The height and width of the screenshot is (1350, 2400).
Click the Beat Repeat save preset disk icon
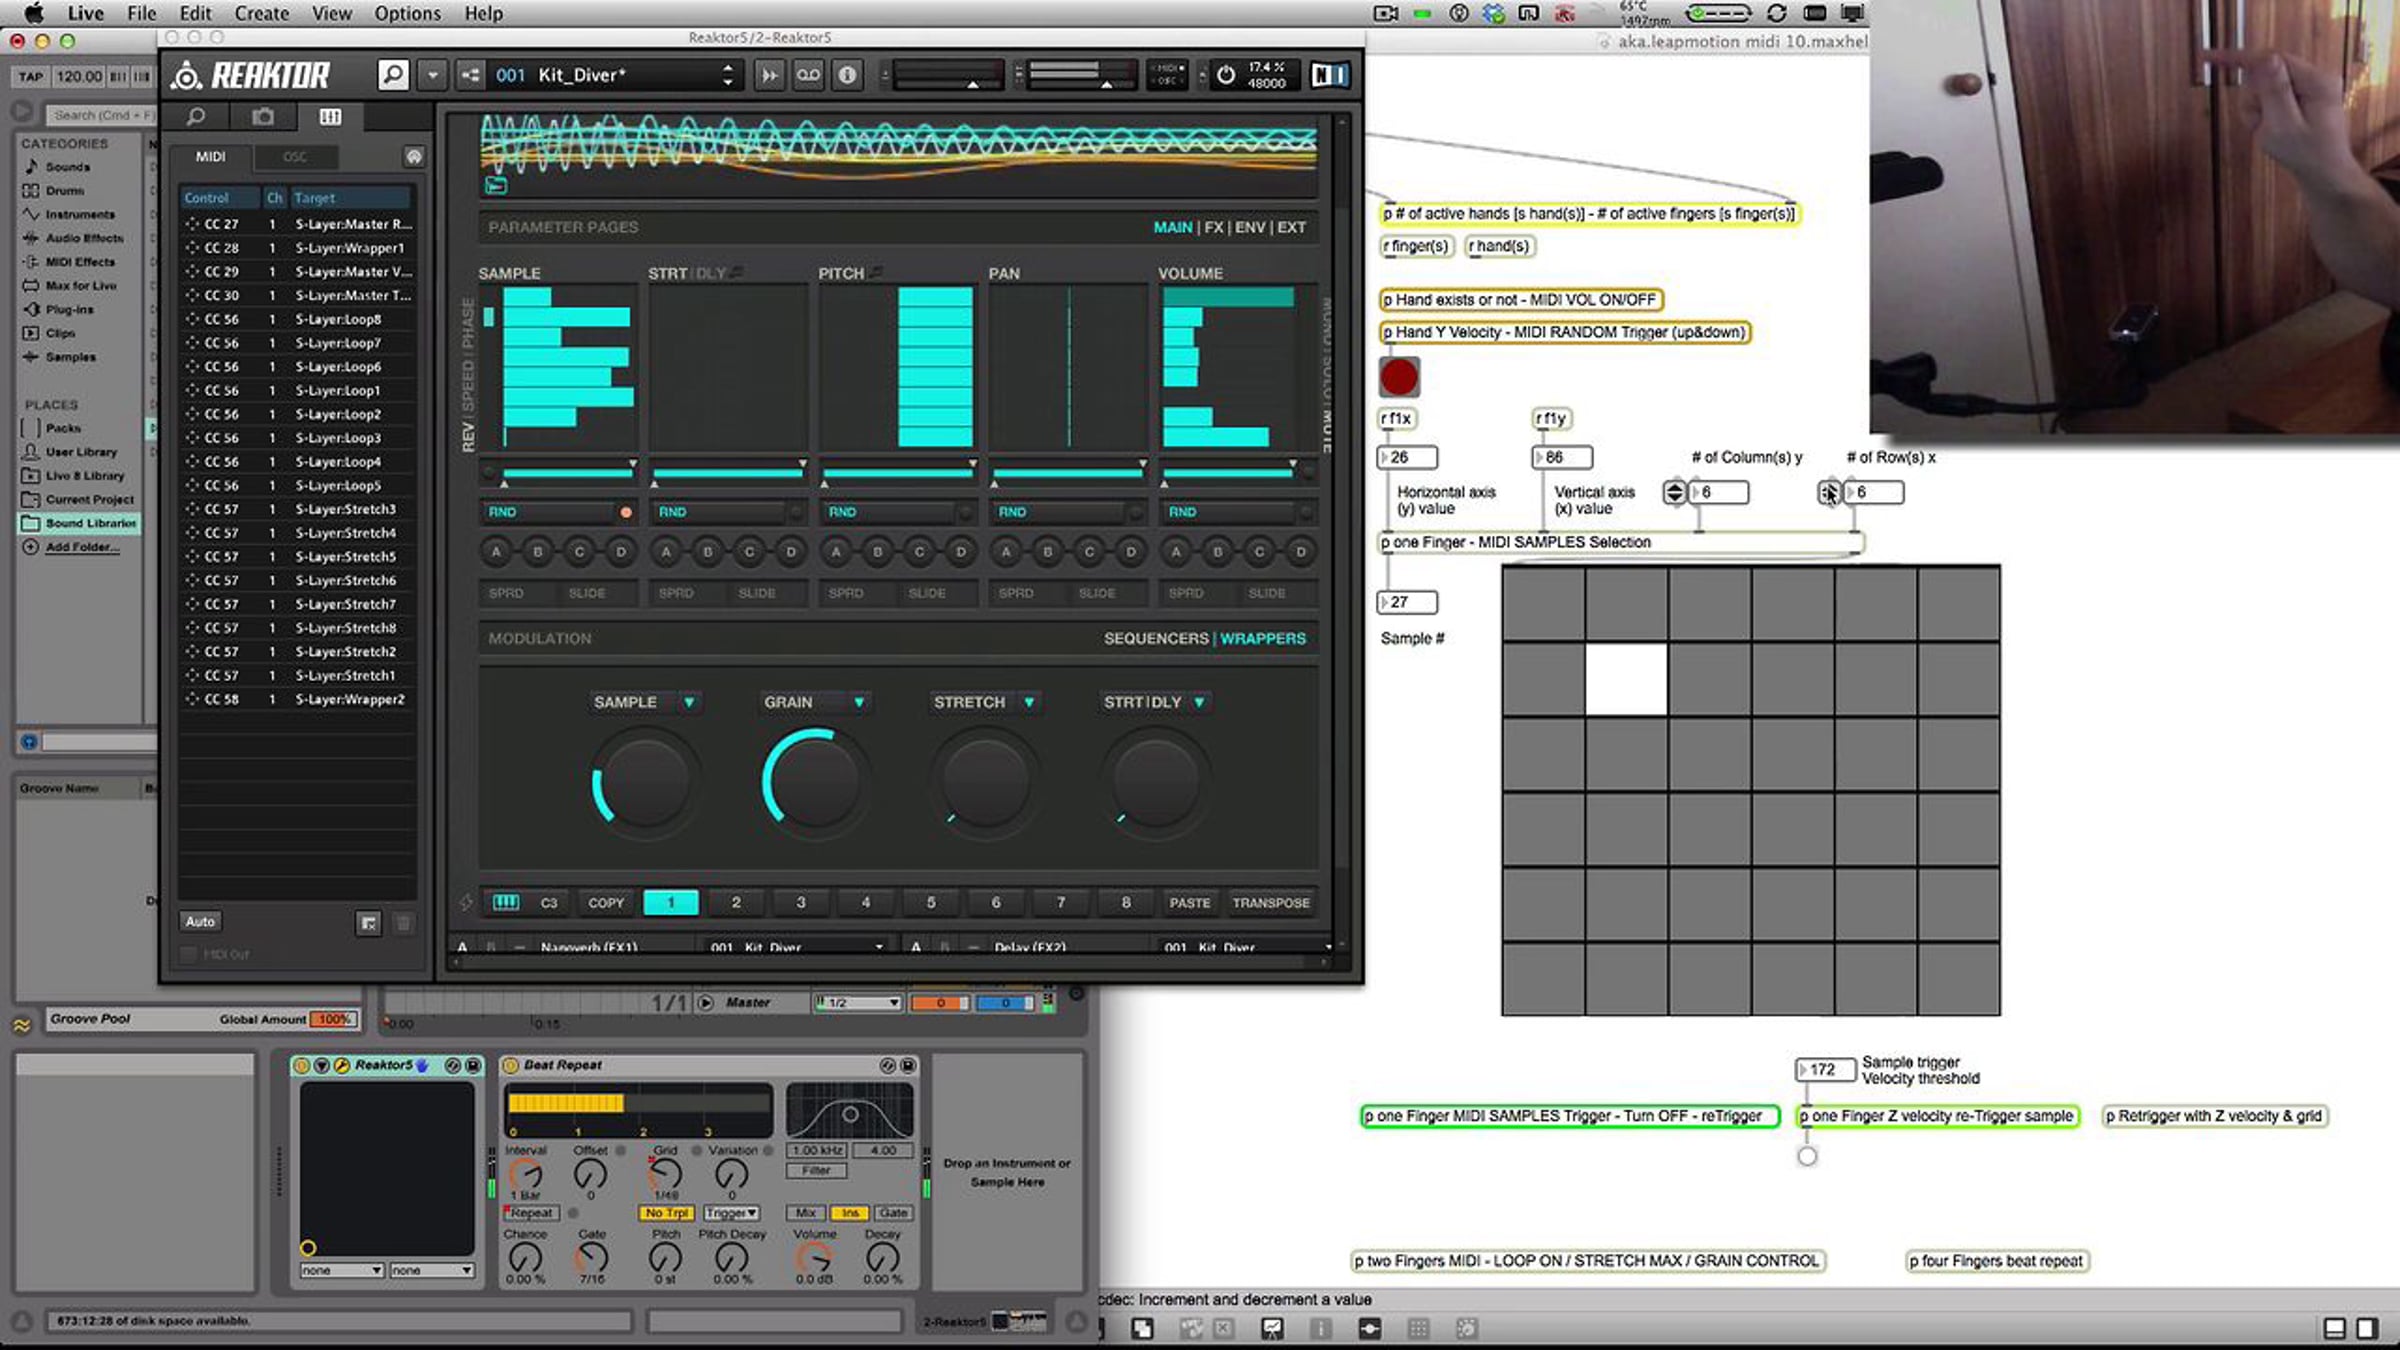908,1066
